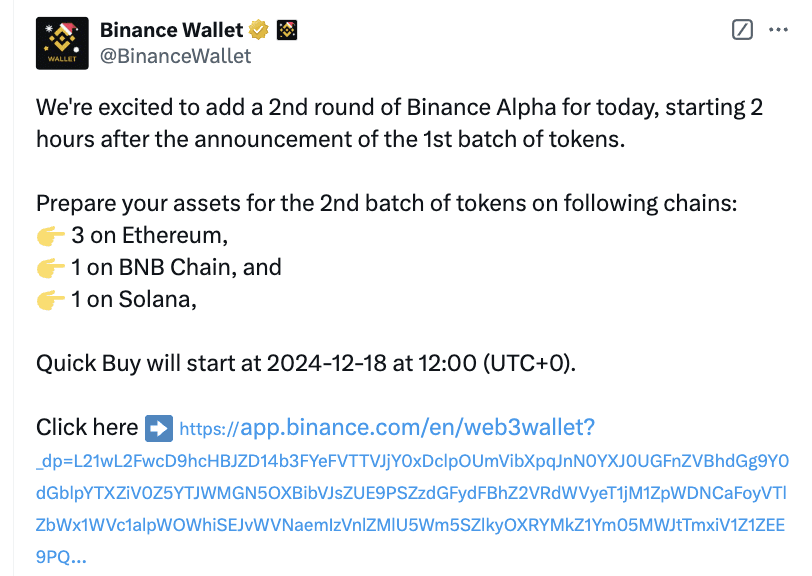Viewport: 812px width, 576px height.
Task: Click the Binance affiliate badge icon
Action: 287,30
